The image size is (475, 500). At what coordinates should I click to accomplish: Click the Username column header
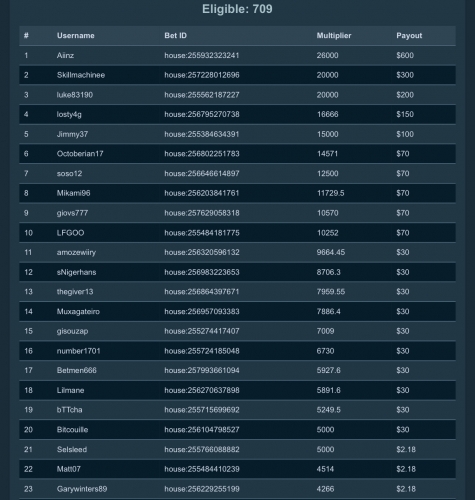pos(76,36)
